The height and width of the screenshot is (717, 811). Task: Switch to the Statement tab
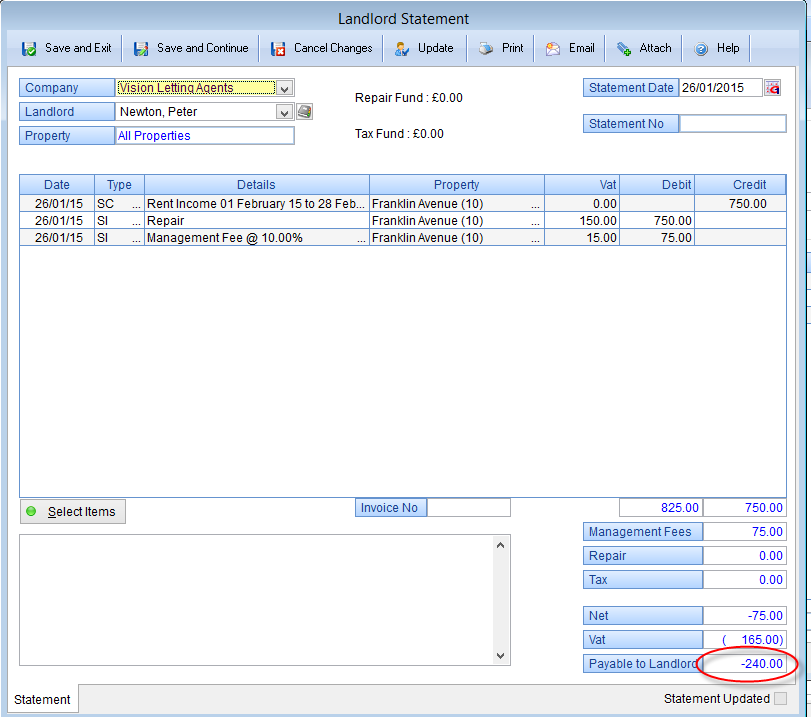tap(42, 700)
